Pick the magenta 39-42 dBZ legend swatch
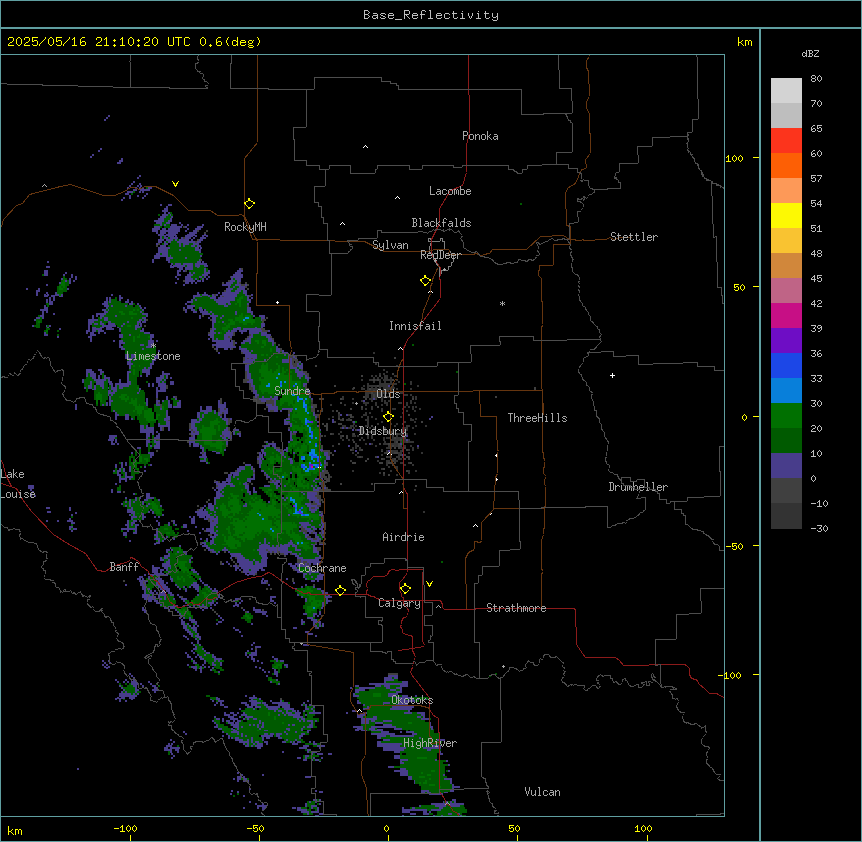The height and width of the screenshot is (842, 862). click(x=786, y=316)
